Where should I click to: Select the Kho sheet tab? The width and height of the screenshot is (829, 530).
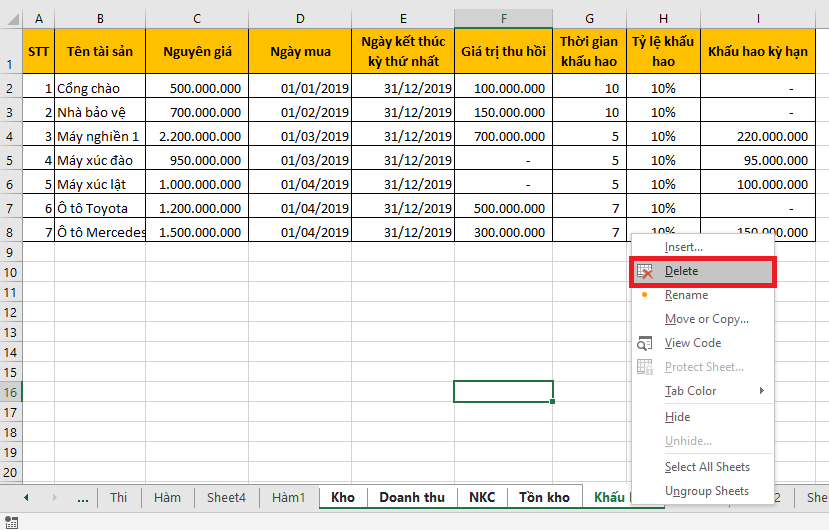coord(343,497)
